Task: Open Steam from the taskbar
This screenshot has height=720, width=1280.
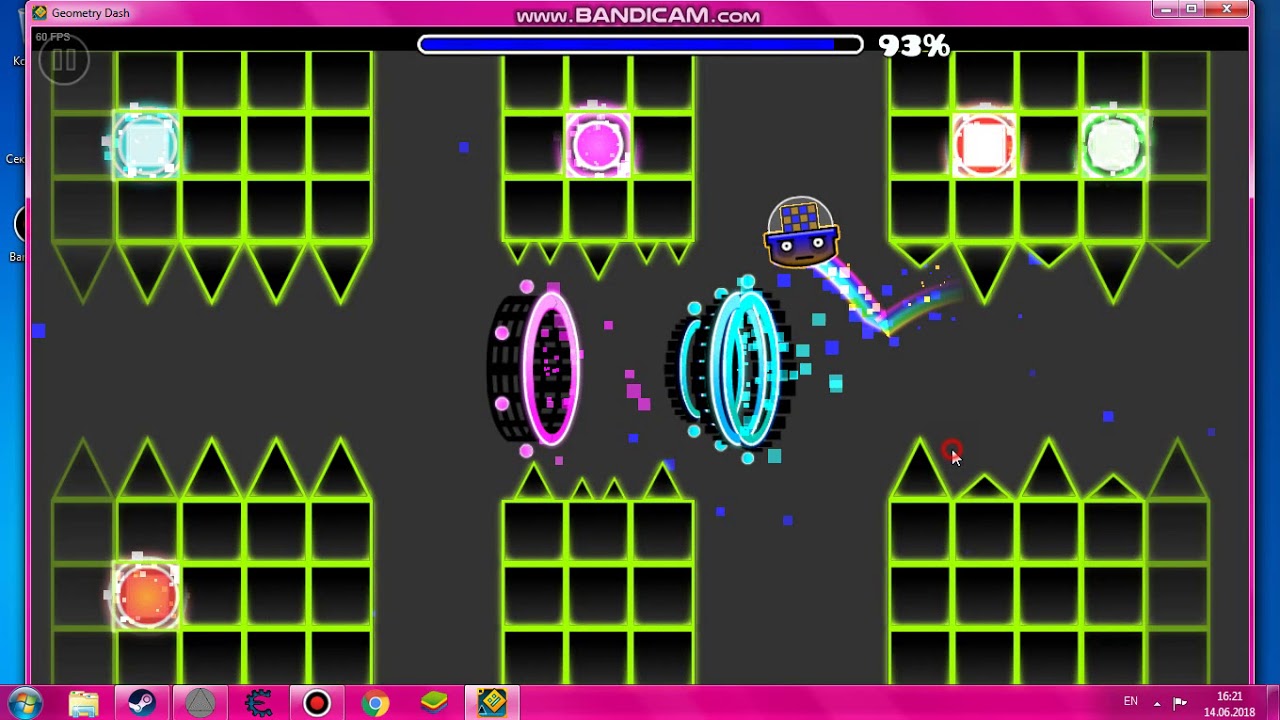Action: 141,704
